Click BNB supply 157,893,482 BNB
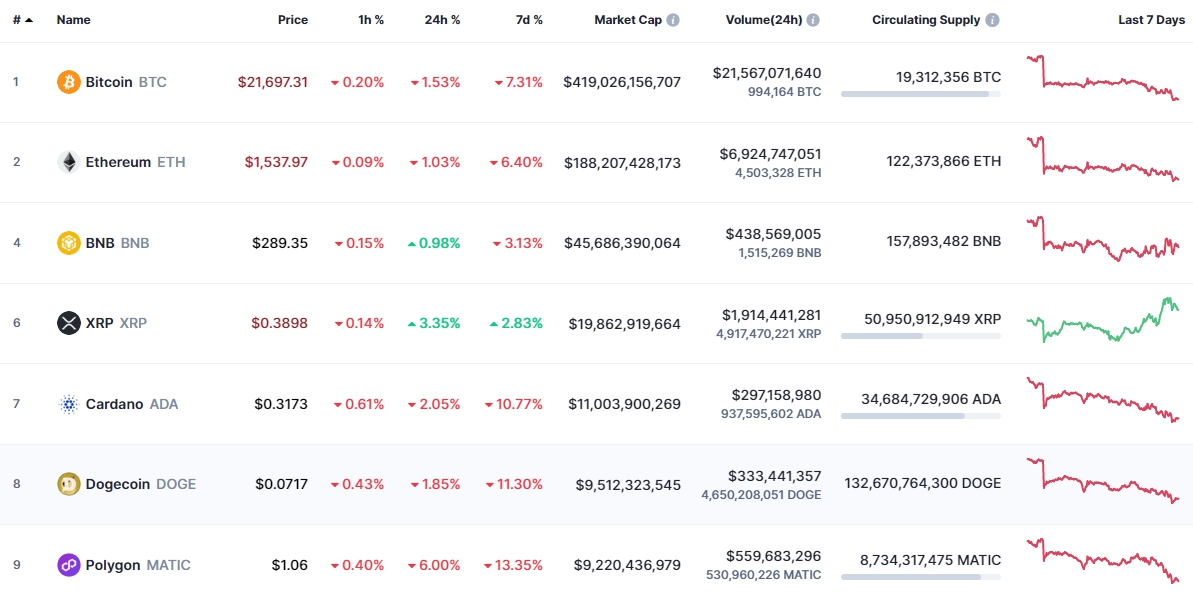Screen dimensions: 1193x599 943,242
